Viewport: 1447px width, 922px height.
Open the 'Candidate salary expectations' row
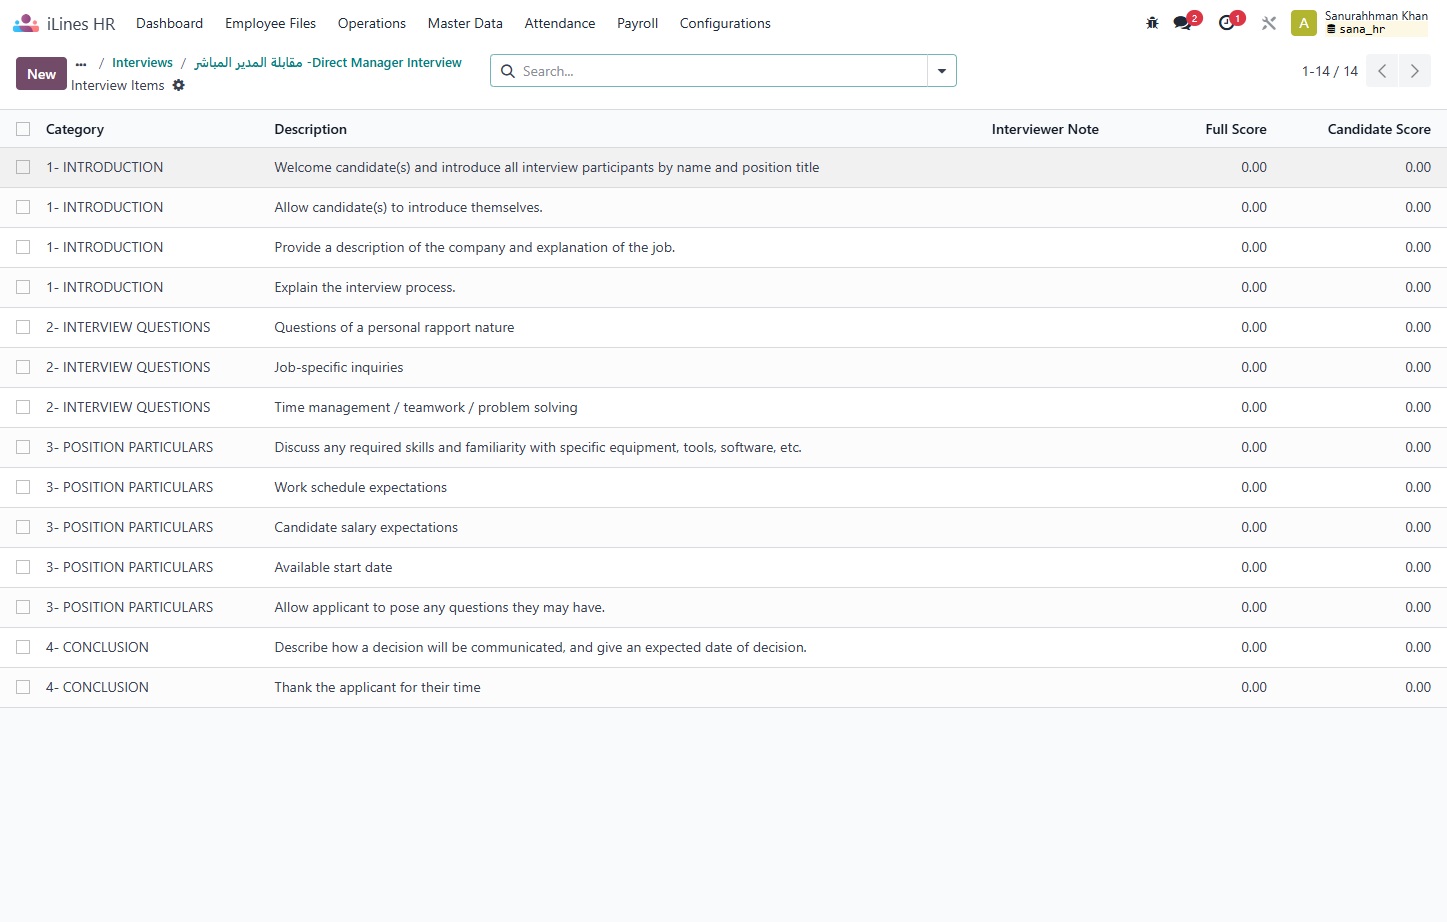723,527
